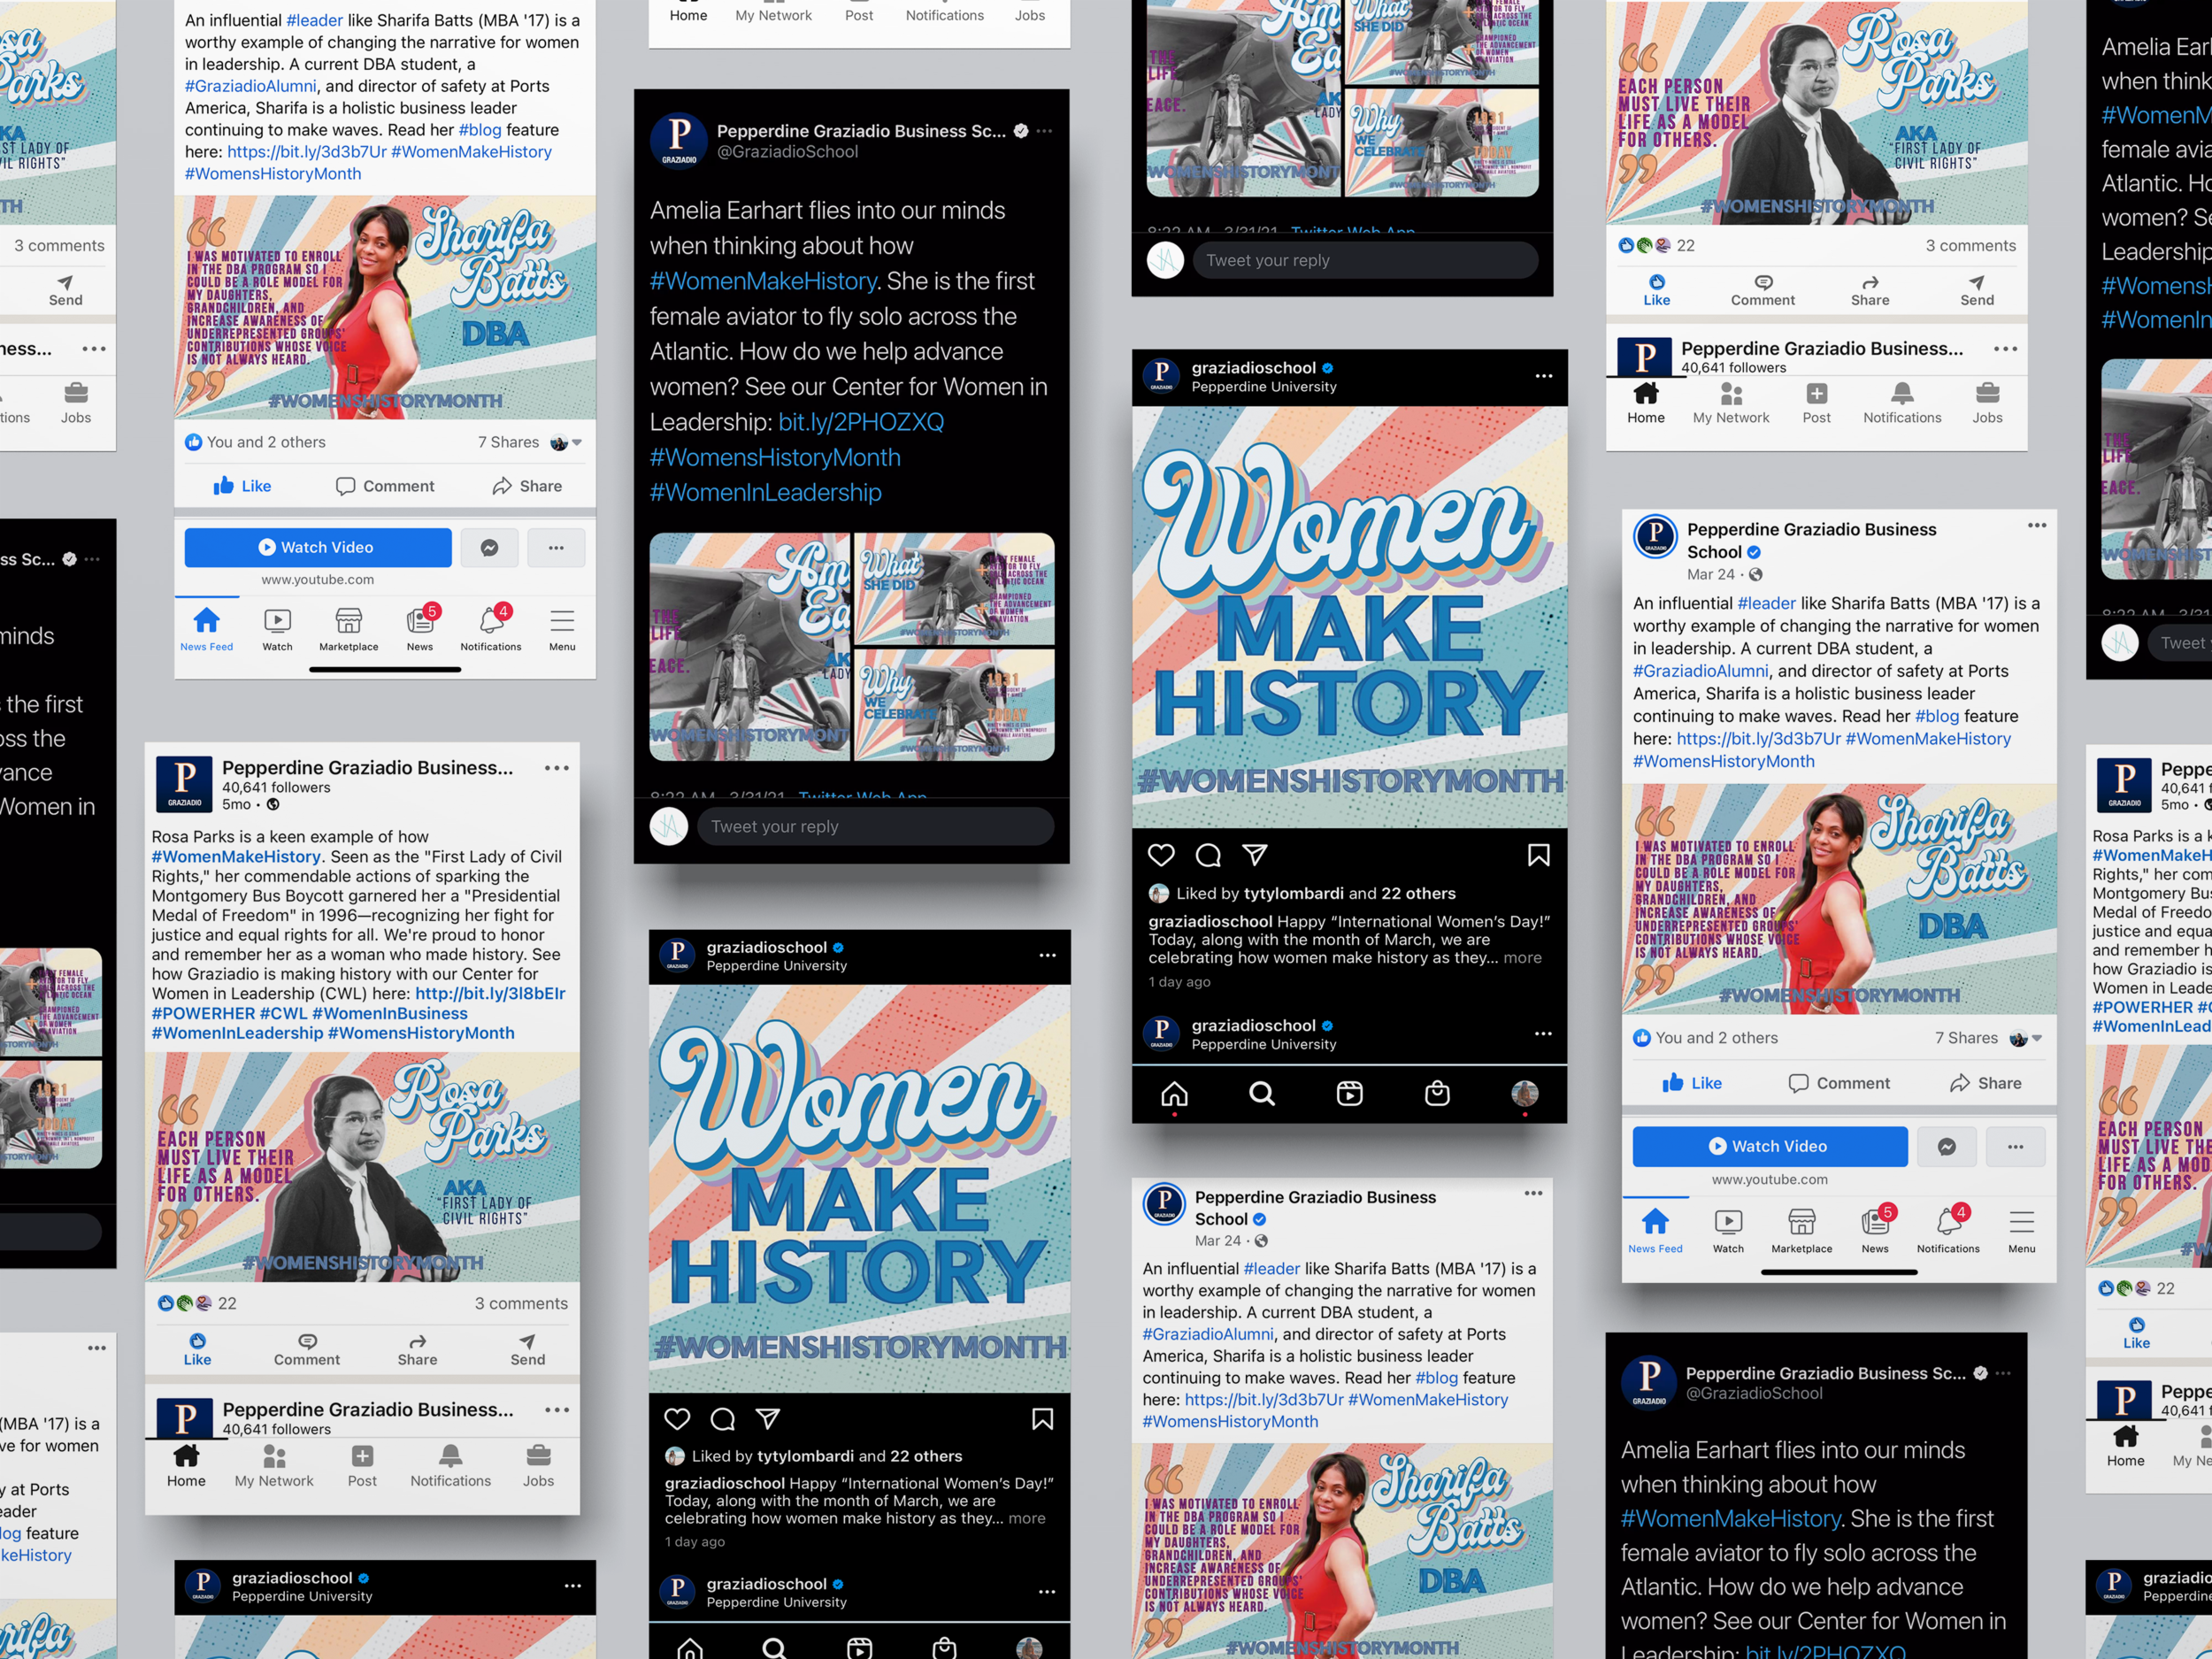
Task: Open search magnifier in center-right Instagram nav bar
Action: click(x=1262, y=1094)
